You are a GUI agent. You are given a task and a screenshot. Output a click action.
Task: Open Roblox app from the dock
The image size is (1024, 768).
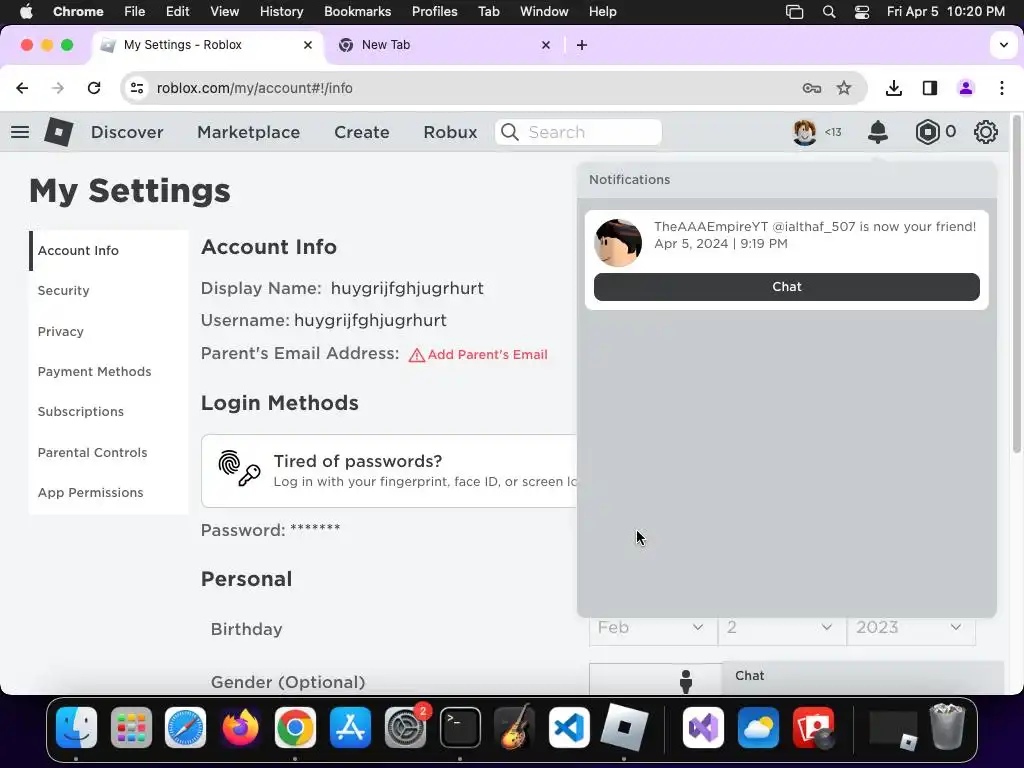pyautogui.click(x=624, y=727)
